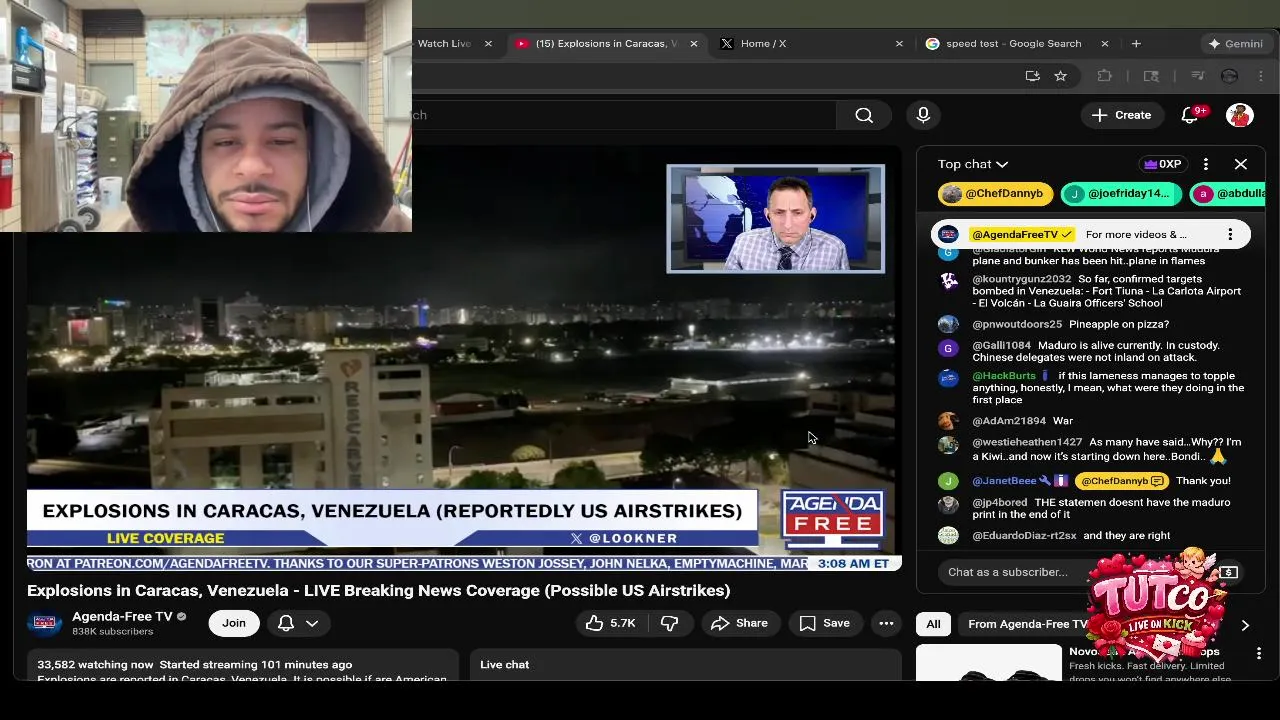
Task: Open Chrome three-dot menu
Action: coord(1260,76)
